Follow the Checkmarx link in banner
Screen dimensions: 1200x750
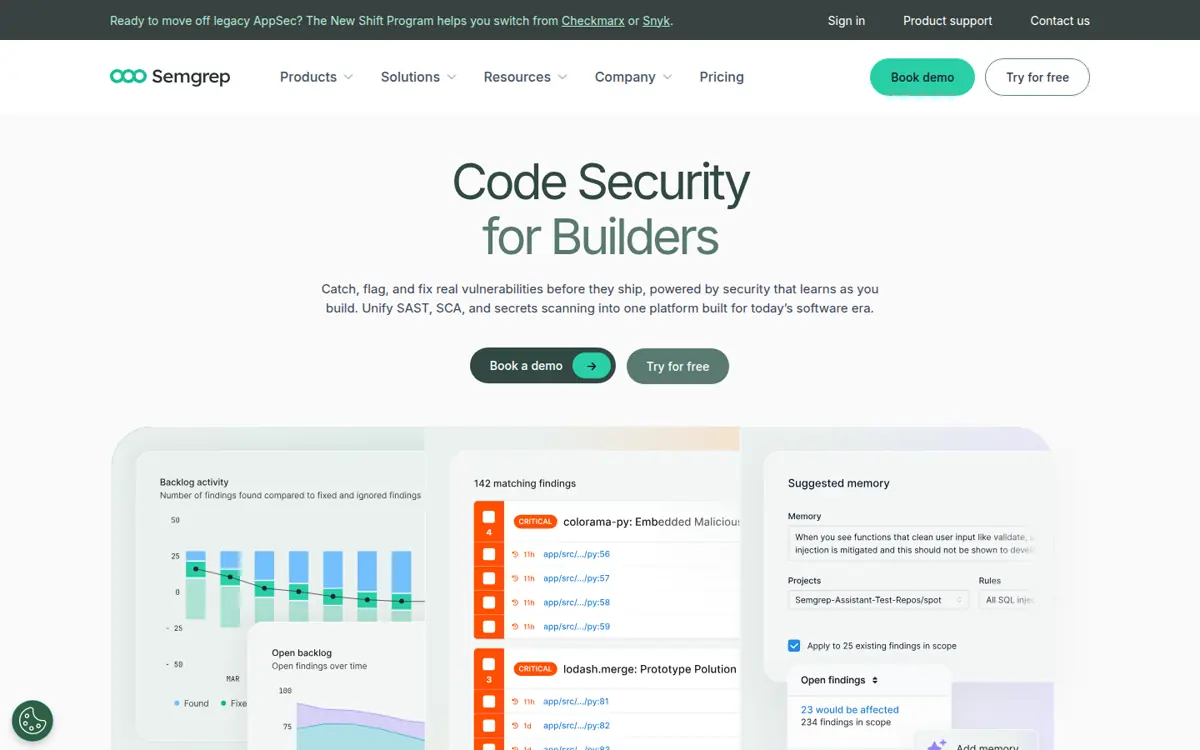tap(593, 20)
